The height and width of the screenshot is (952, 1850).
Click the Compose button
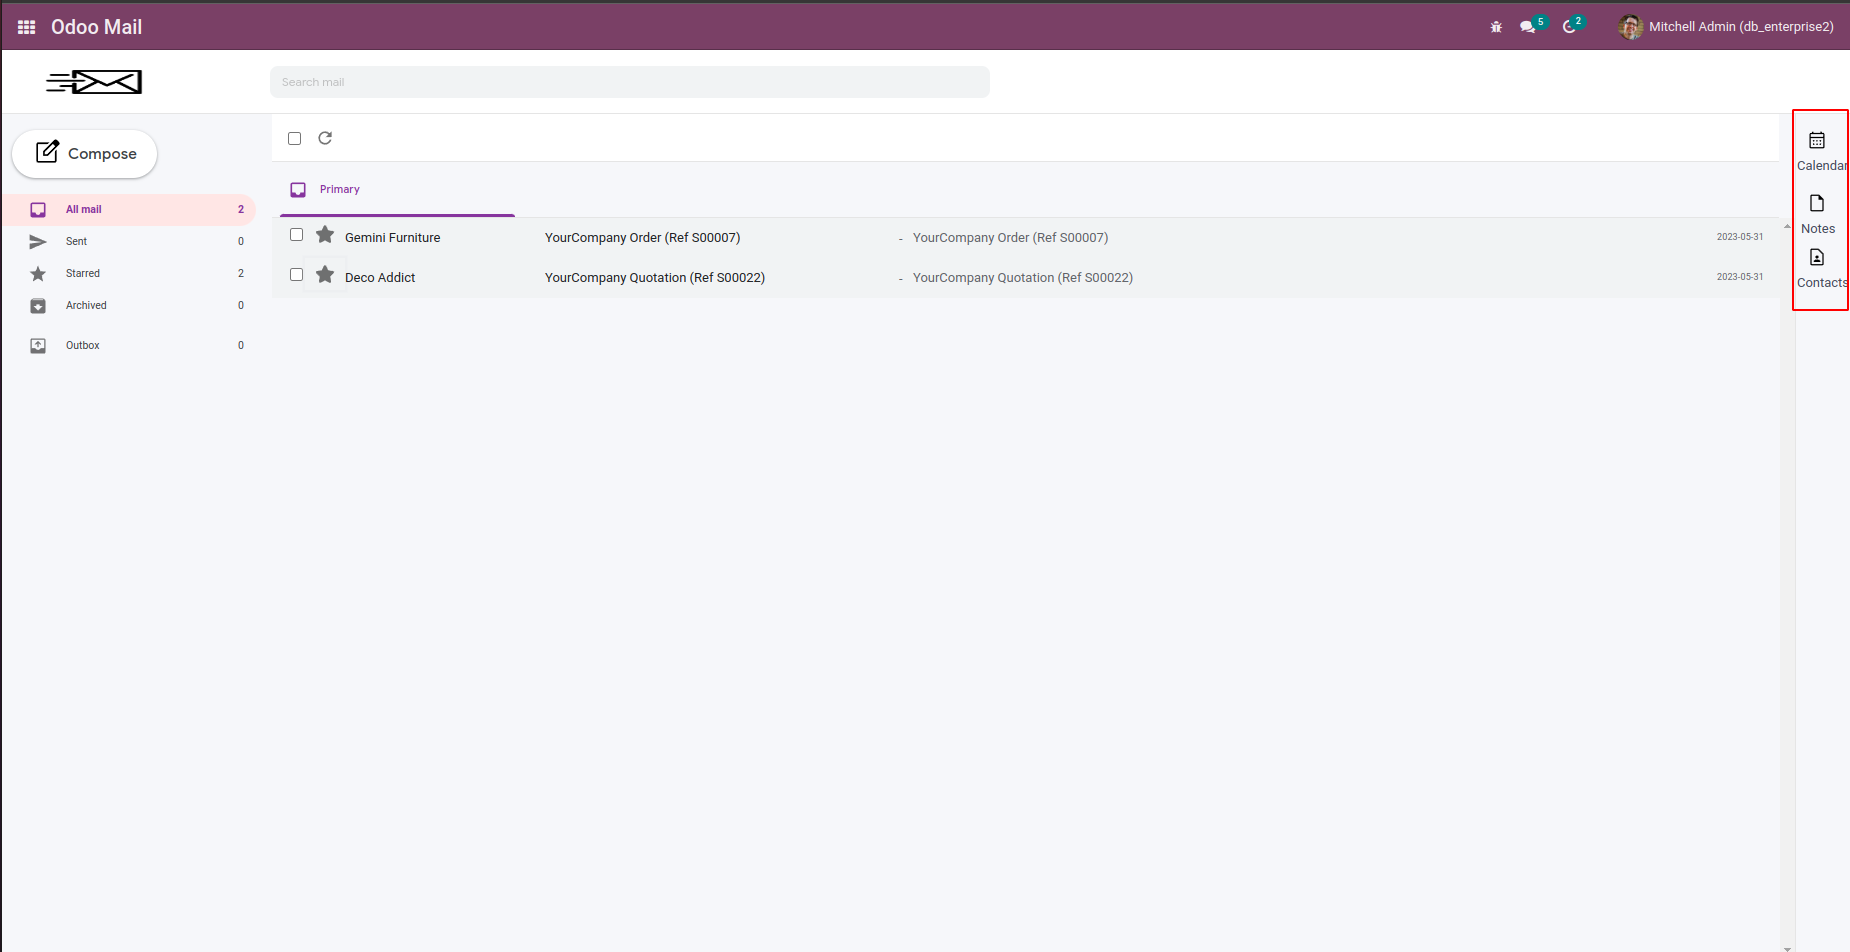(85, 153)
